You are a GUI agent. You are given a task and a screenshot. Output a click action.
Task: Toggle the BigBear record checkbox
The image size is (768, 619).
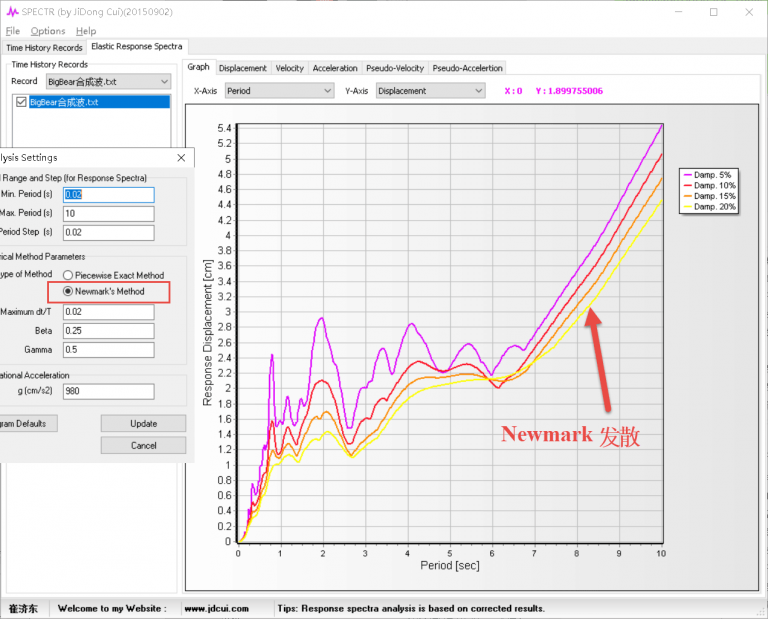pyautogui.click(x=22, y=102)
